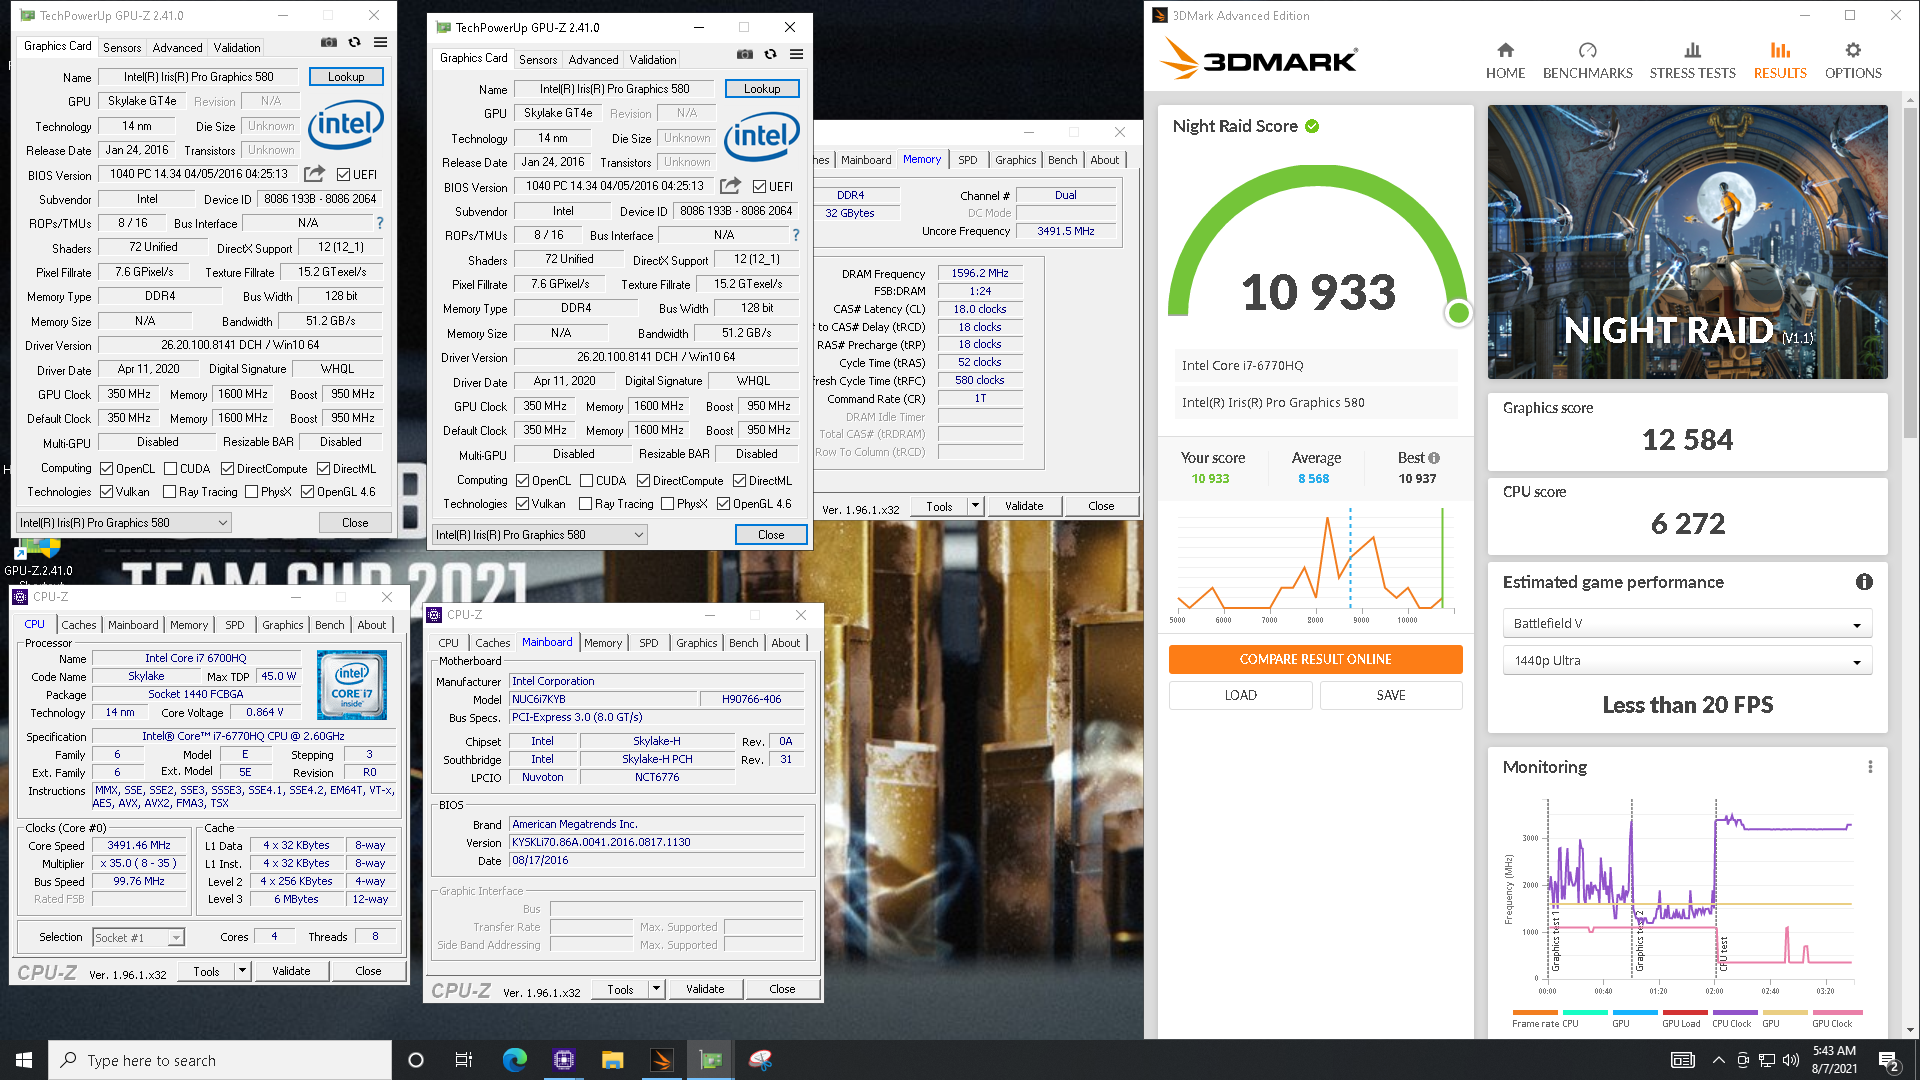Open GPU selector dropdown in left GPU-Z

124,523
